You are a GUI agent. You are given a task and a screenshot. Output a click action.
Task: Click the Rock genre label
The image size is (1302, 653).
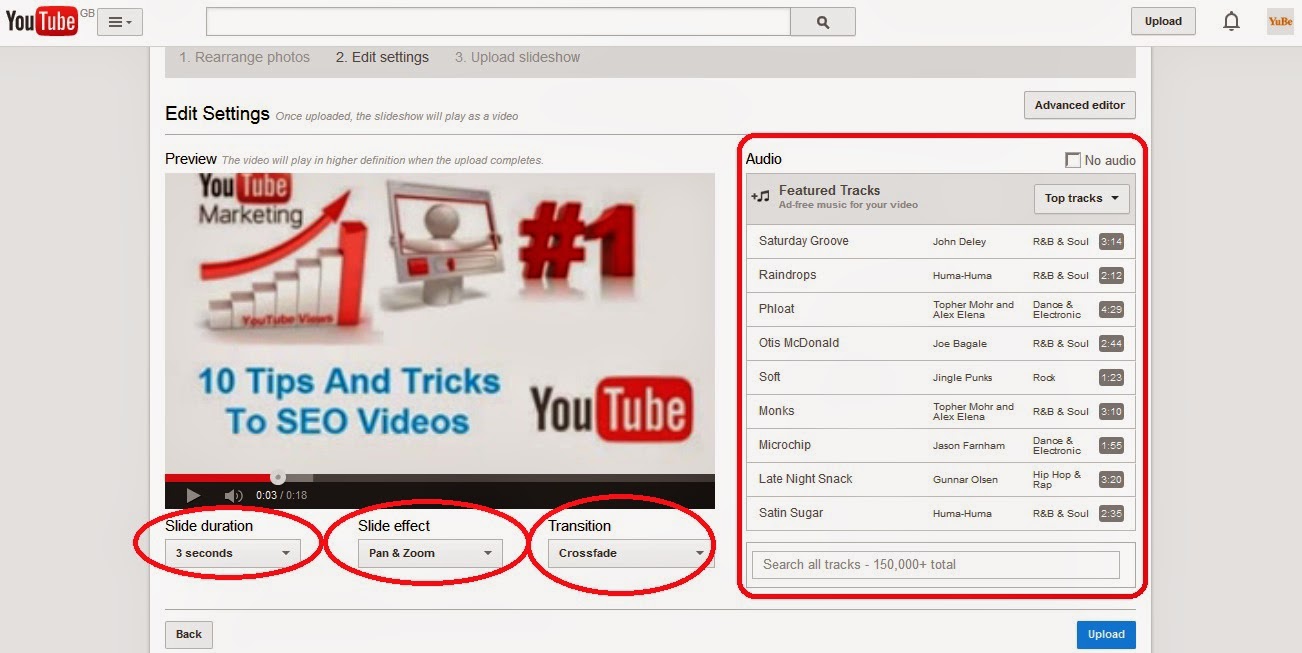(1044, 378)
